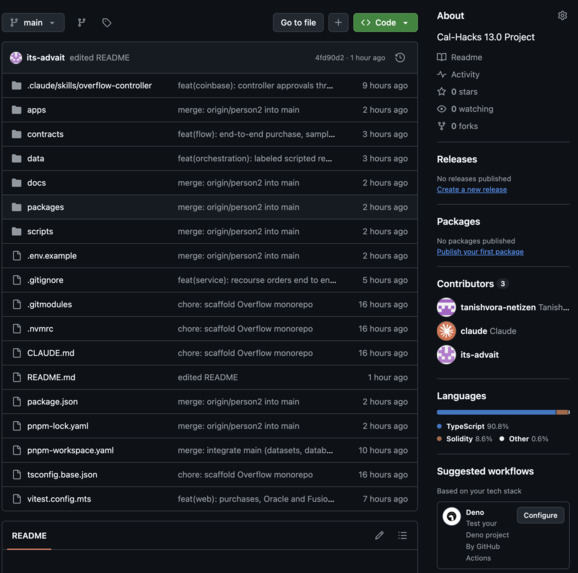Open the package.json file
578x573 pixels.
52,402
